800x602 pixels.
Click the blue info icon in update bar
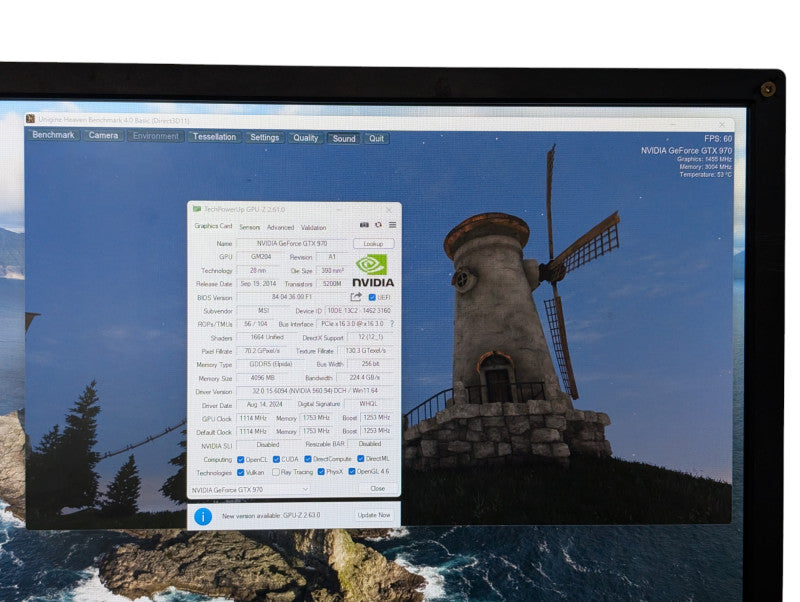[203, 517]
